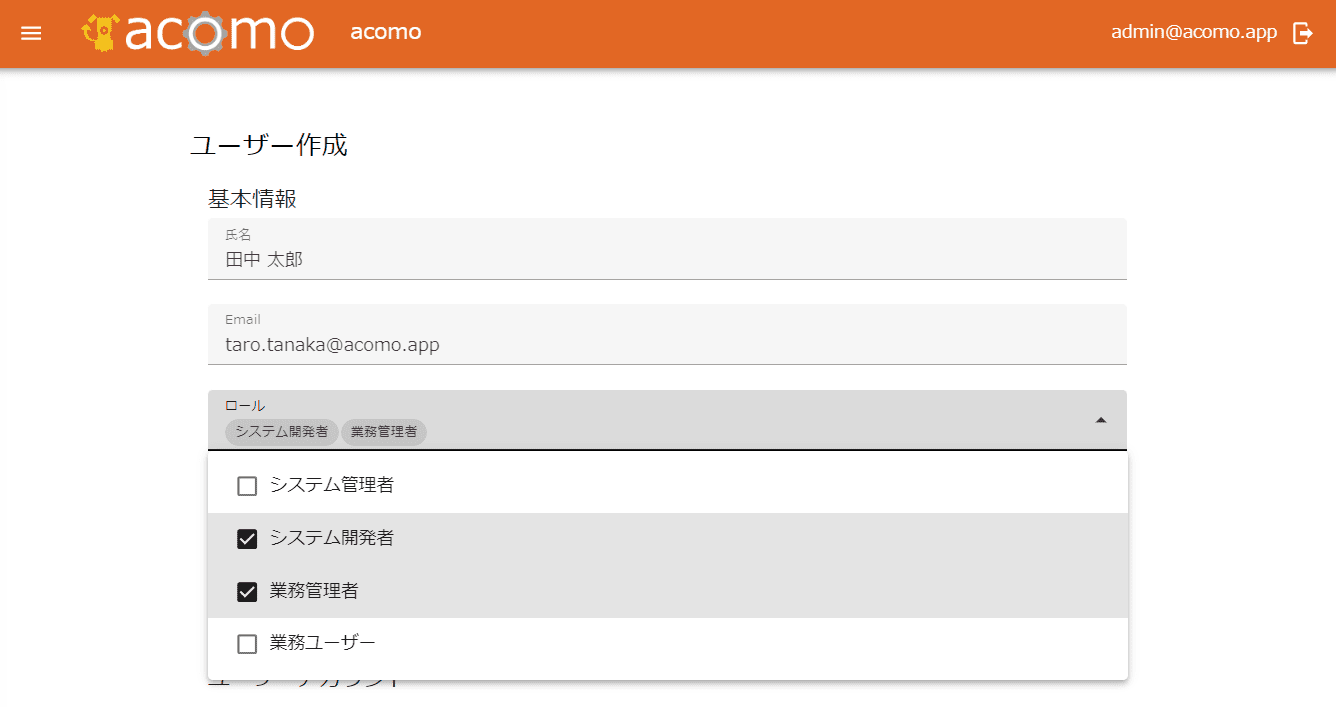Check the システム管理者 checkbox
Screen dimensions: 1336x707
[247, 487]
